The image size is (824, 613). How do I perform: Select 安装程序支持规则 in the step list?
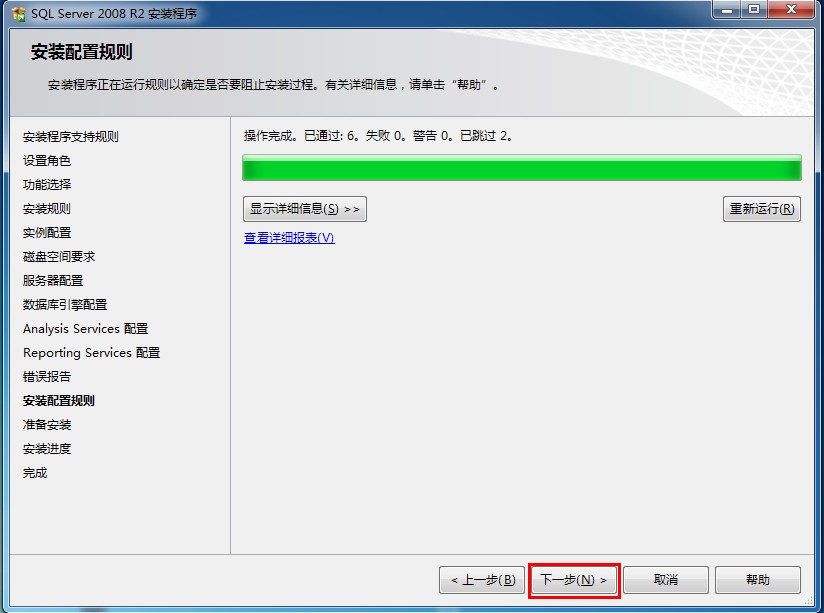[x=71, y=137]
